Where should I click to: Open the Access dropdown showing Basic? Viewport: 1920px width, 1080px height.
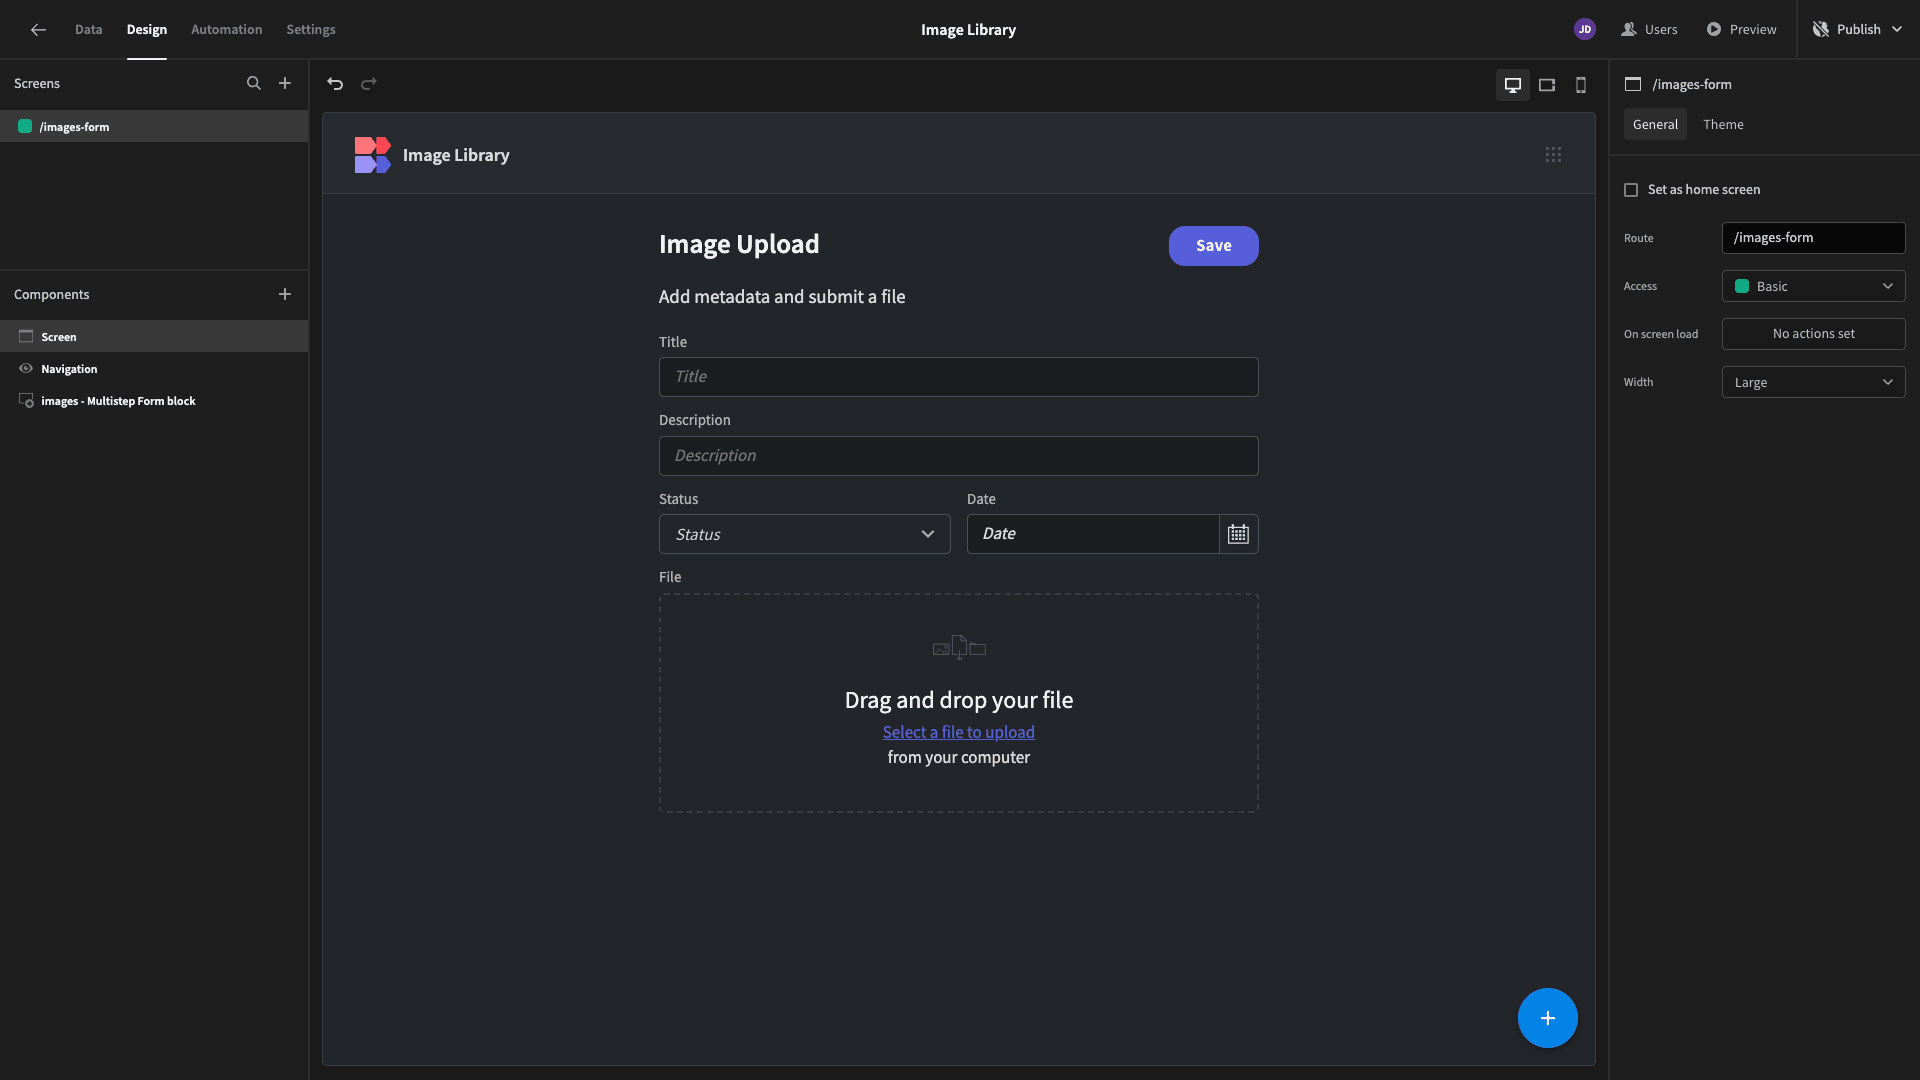(1813, 286)
